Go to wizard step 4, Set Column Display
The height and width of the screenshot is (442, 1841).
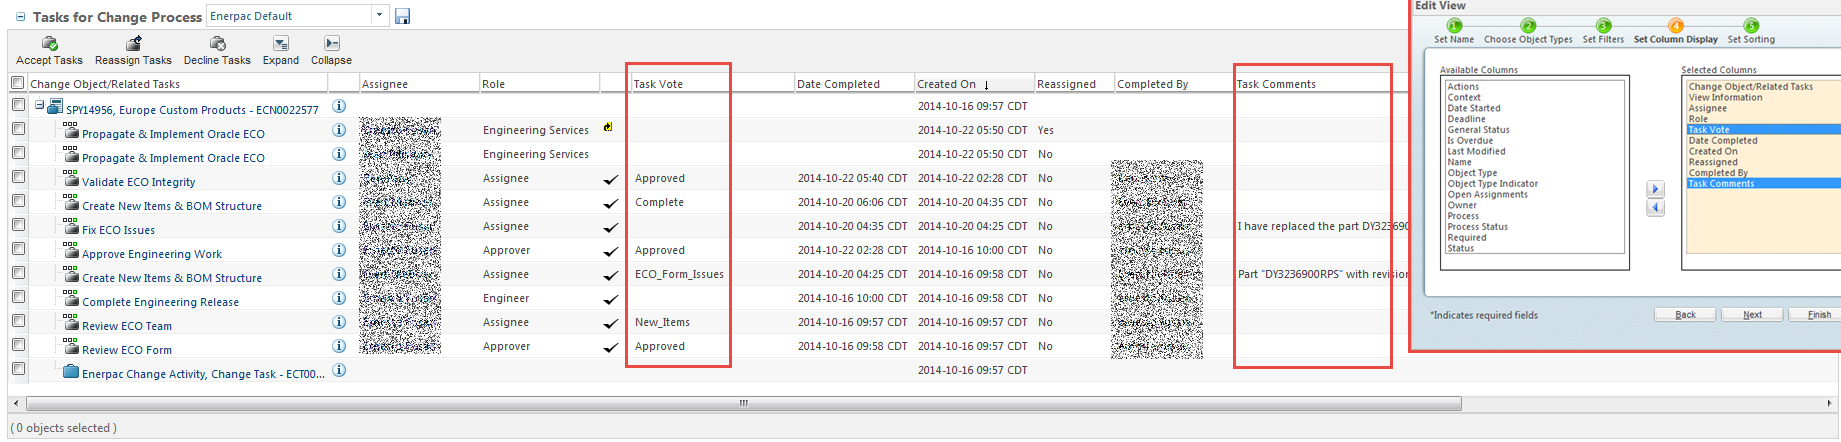(1676, 26)
